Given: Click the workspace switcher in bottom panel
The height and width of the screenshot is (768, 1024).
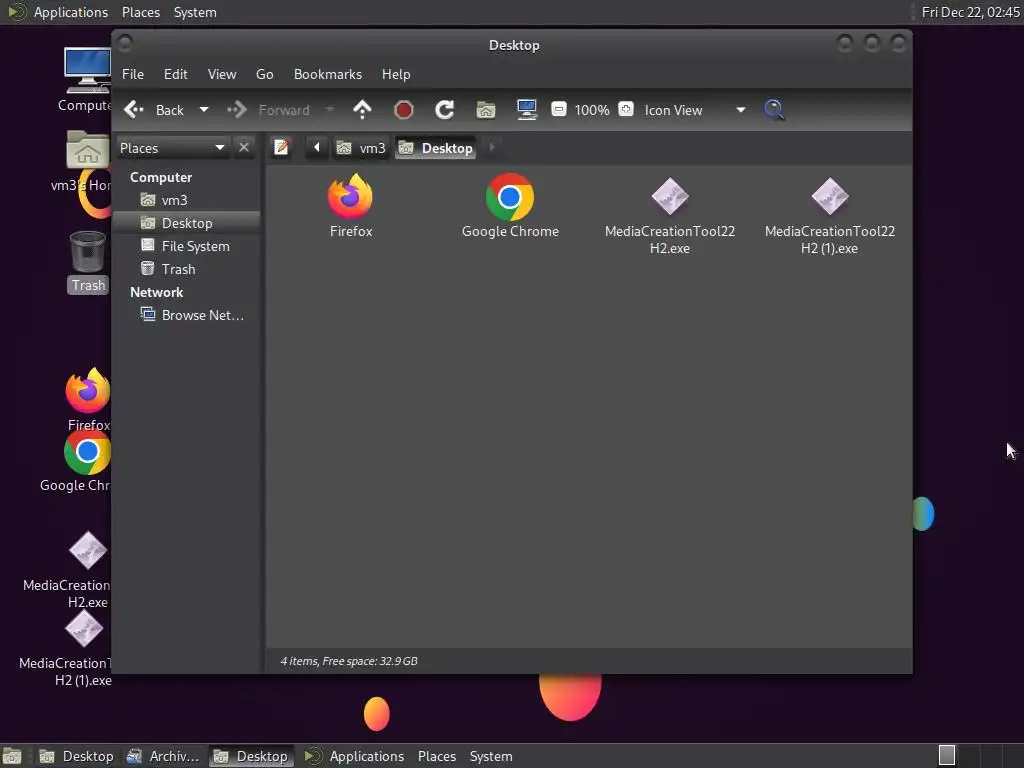Looking at the screenshot, I should pyautogui.click(x=947, y=756).
